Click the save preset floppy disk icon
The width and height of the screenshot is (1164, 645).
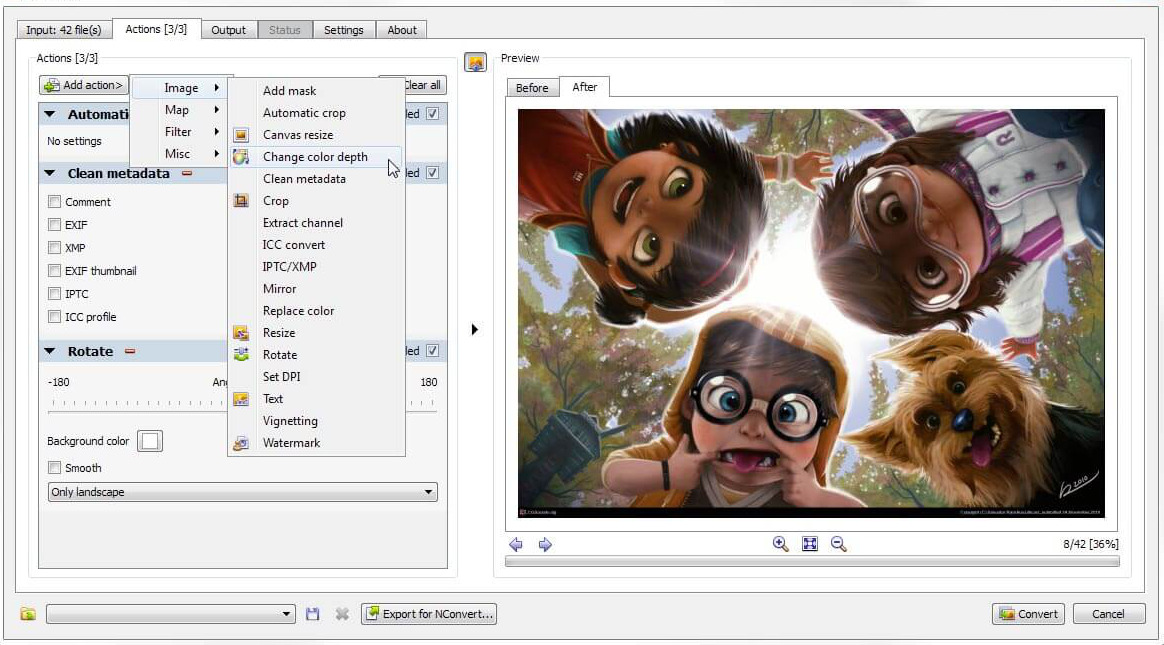coord(313,614)
